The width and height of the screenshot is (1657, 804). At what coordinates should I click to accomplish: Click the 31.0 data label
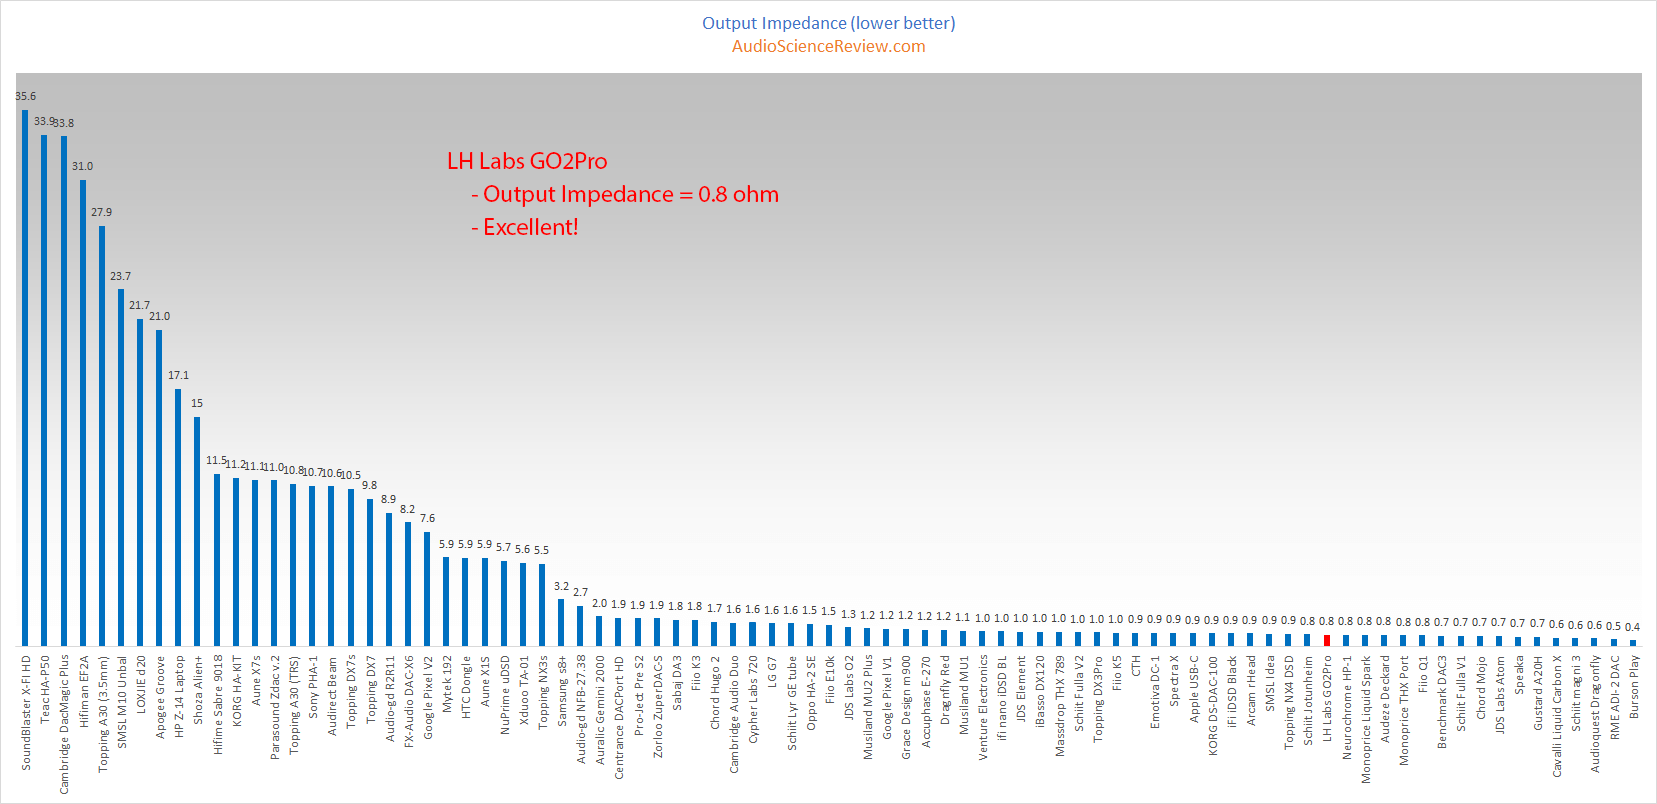pyautogui.click(x=82, y=166)
